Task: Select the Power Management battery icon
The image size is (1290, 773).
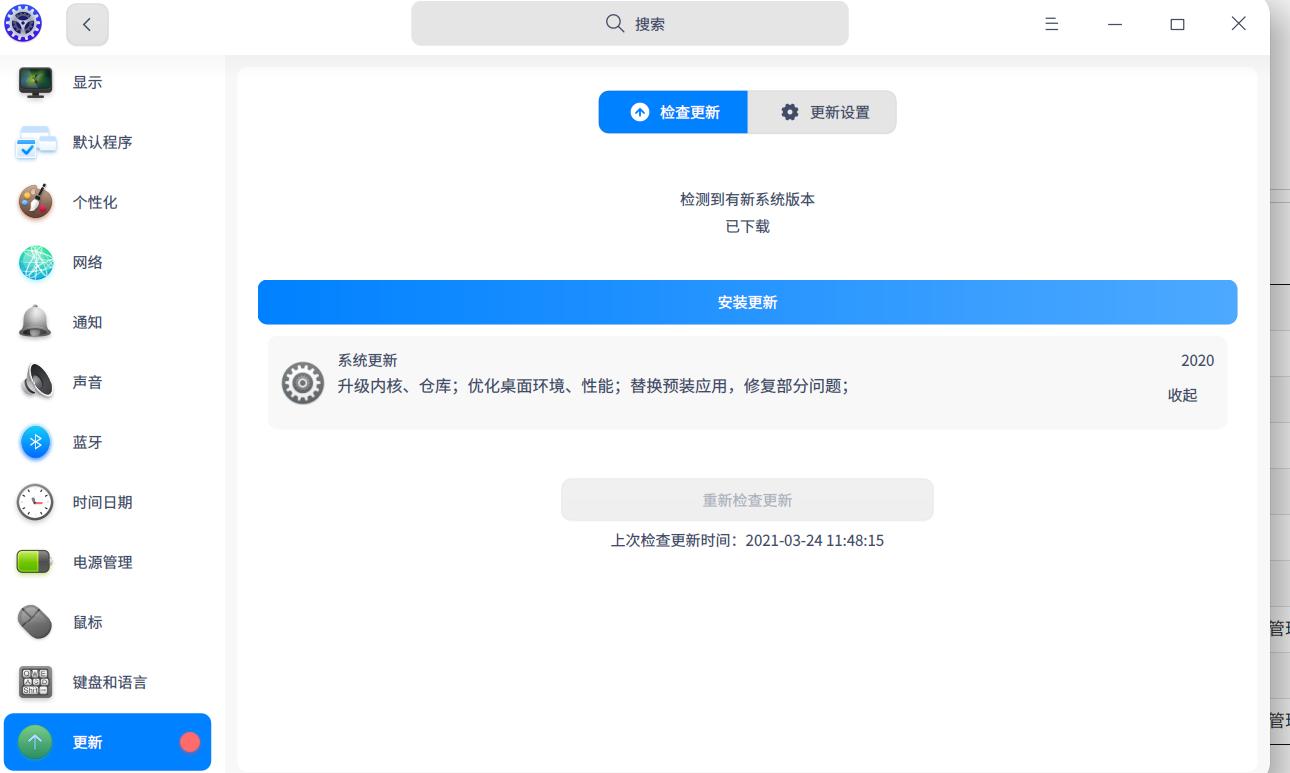Action: (36, 562)
